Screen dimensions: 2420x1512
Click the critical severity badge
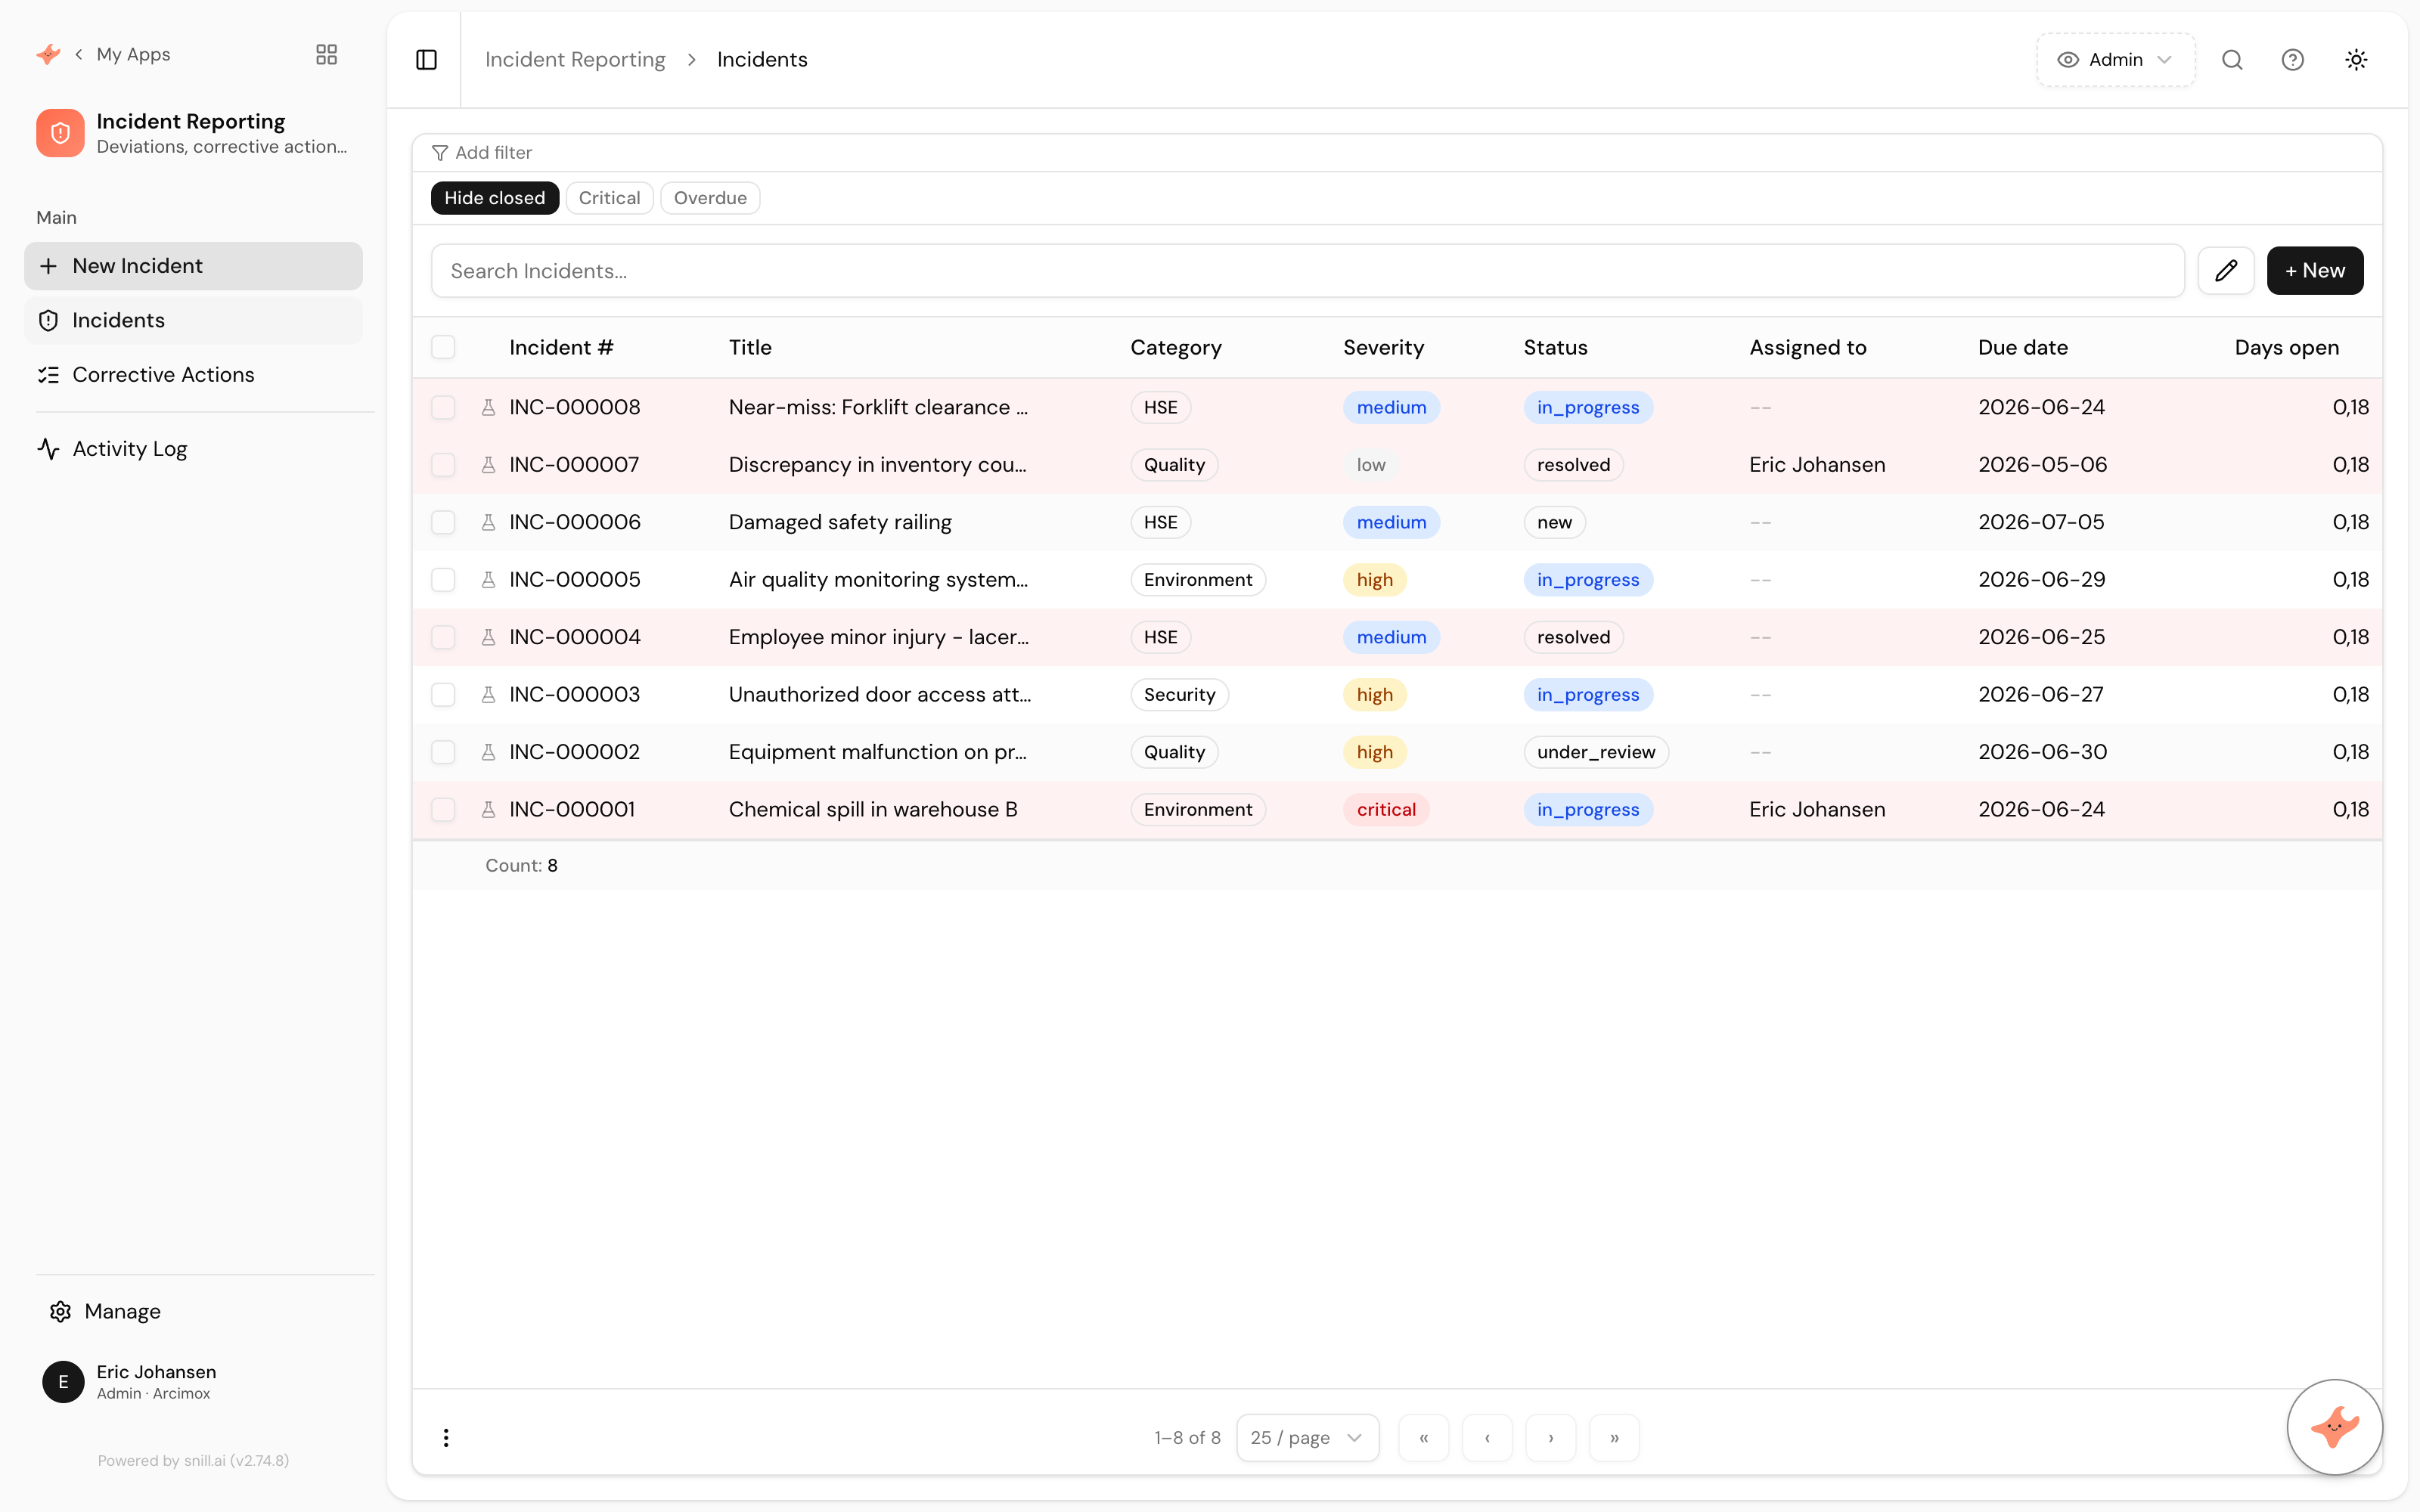[x=1386, y=810]
